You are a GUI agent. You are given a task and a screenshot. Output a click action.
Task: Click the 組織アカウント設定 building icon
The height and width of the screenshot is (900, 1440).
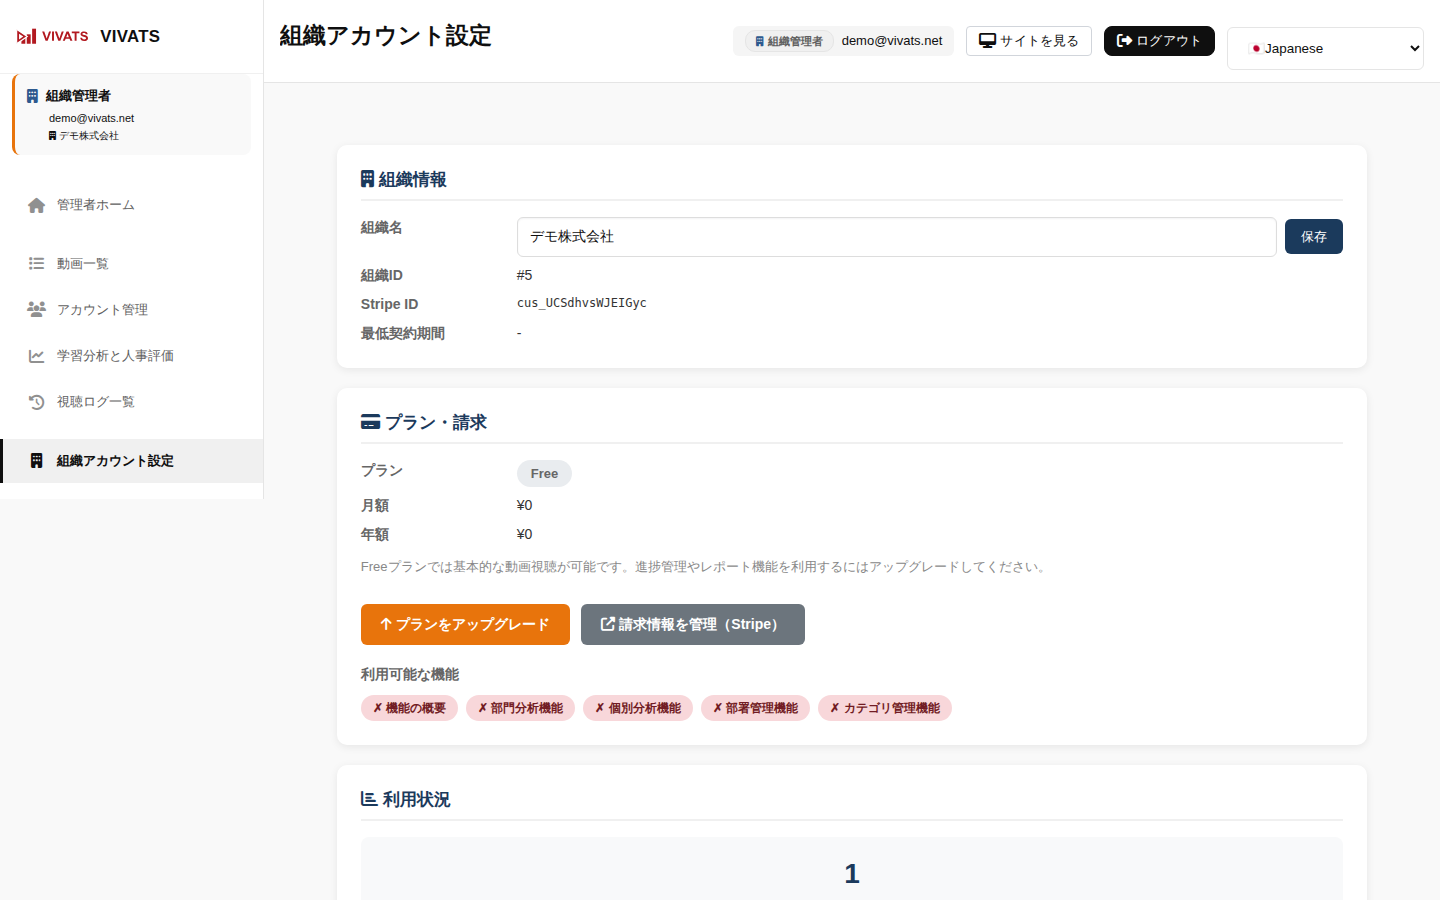[x=36, y=461]
